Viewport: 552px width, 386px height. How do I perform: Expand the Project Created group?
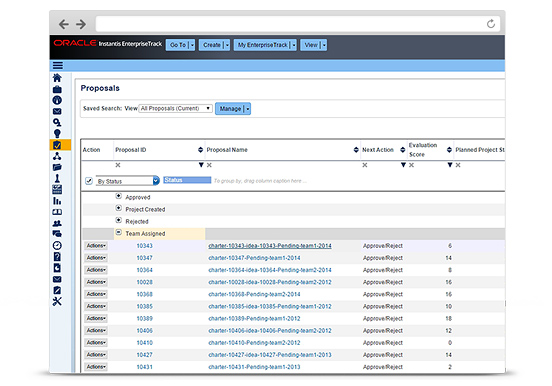tap(119, 208)
